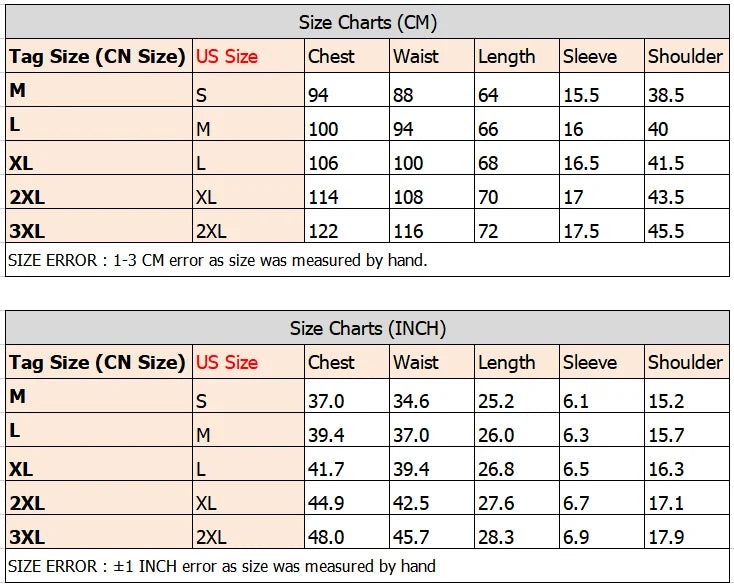
Task: Click the "Sleeve" header in CM chart
Action: click(x=589, y=56)
